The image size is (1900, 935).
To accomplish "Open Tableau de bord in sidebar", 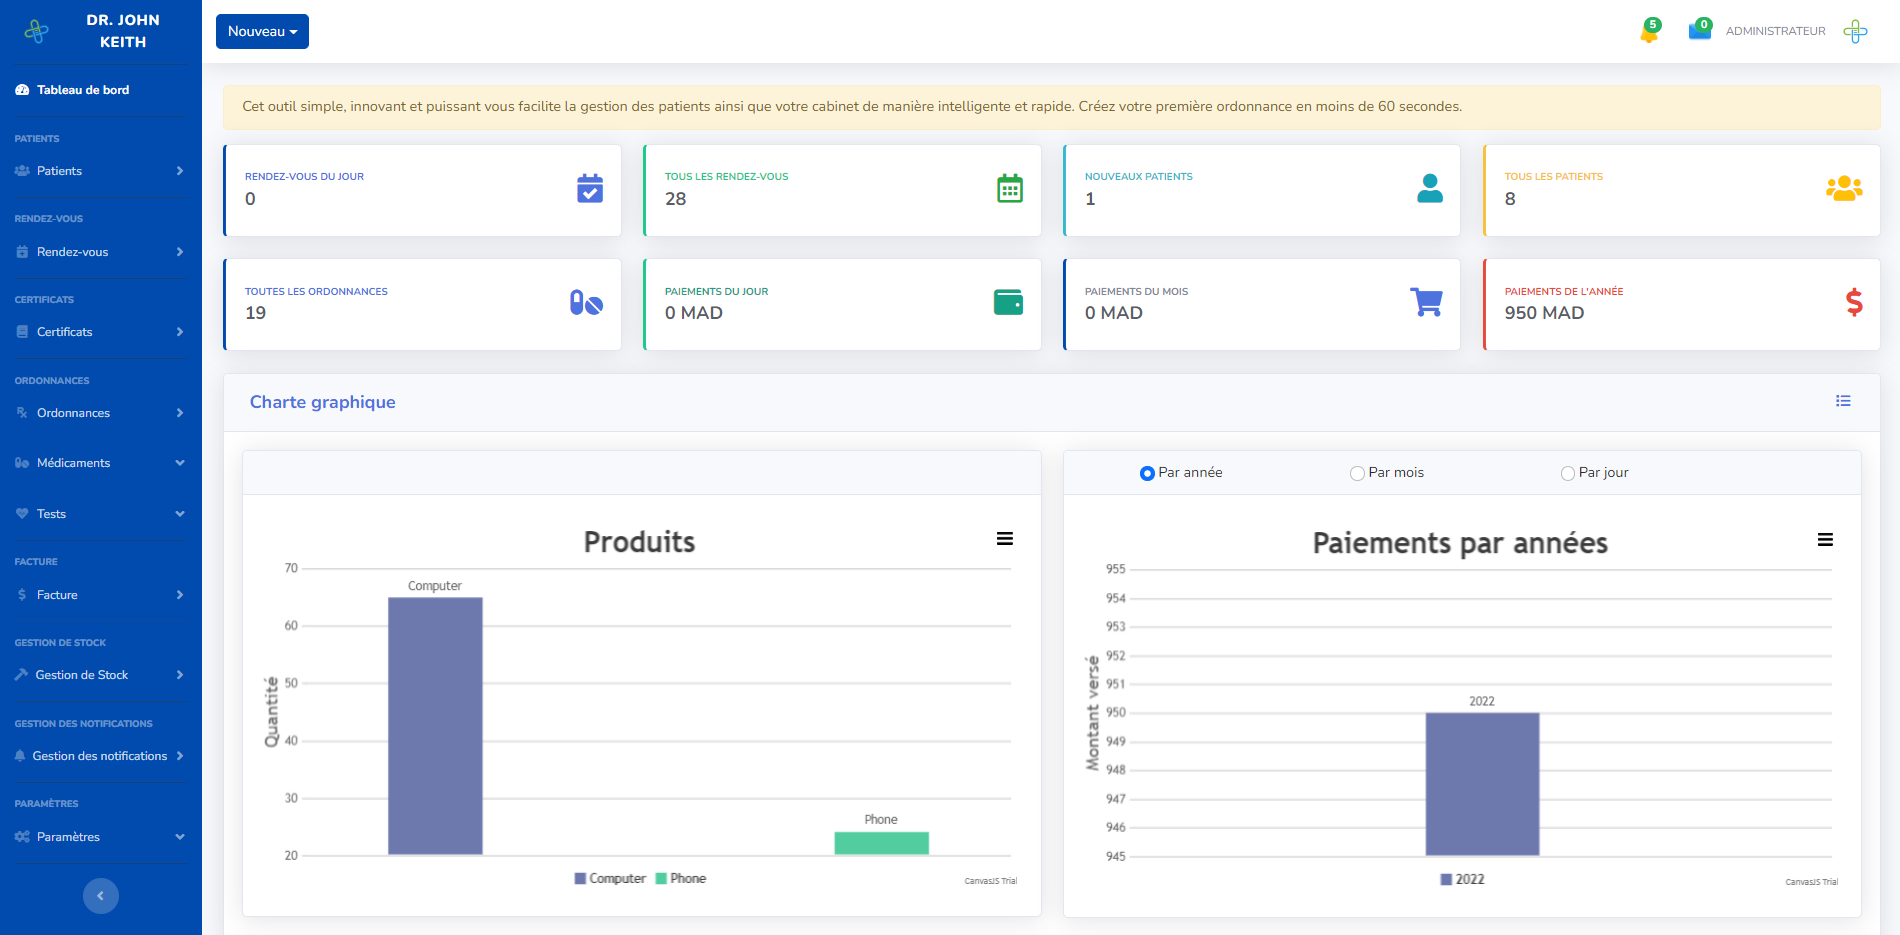I will pyautogui.click(x=83, y=90).
